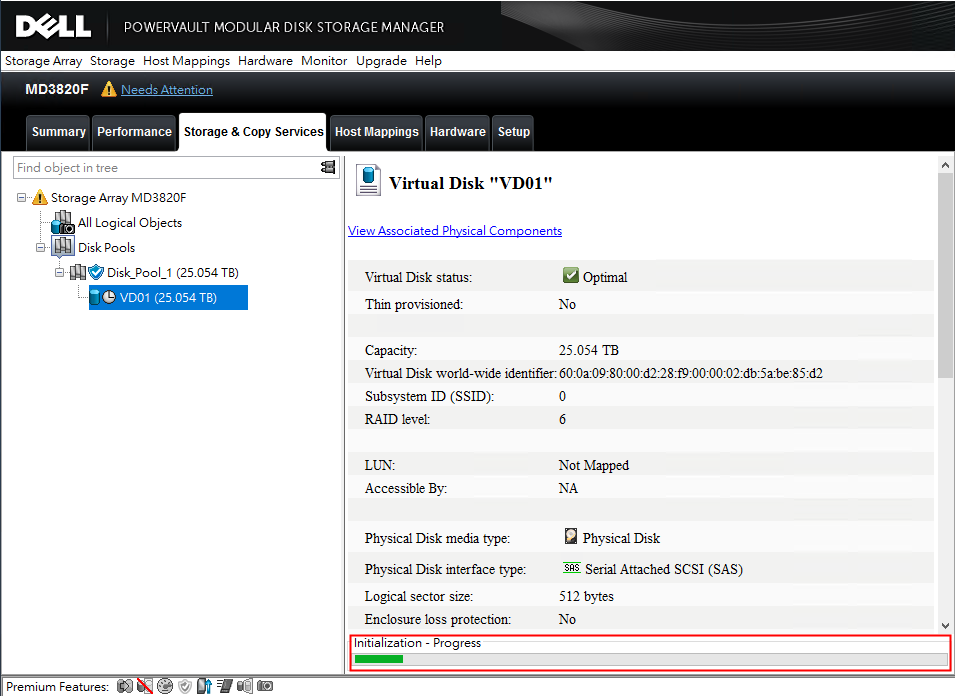
Task: Collapse the Disk_Pool_1 node
Action: coord(59,272)
